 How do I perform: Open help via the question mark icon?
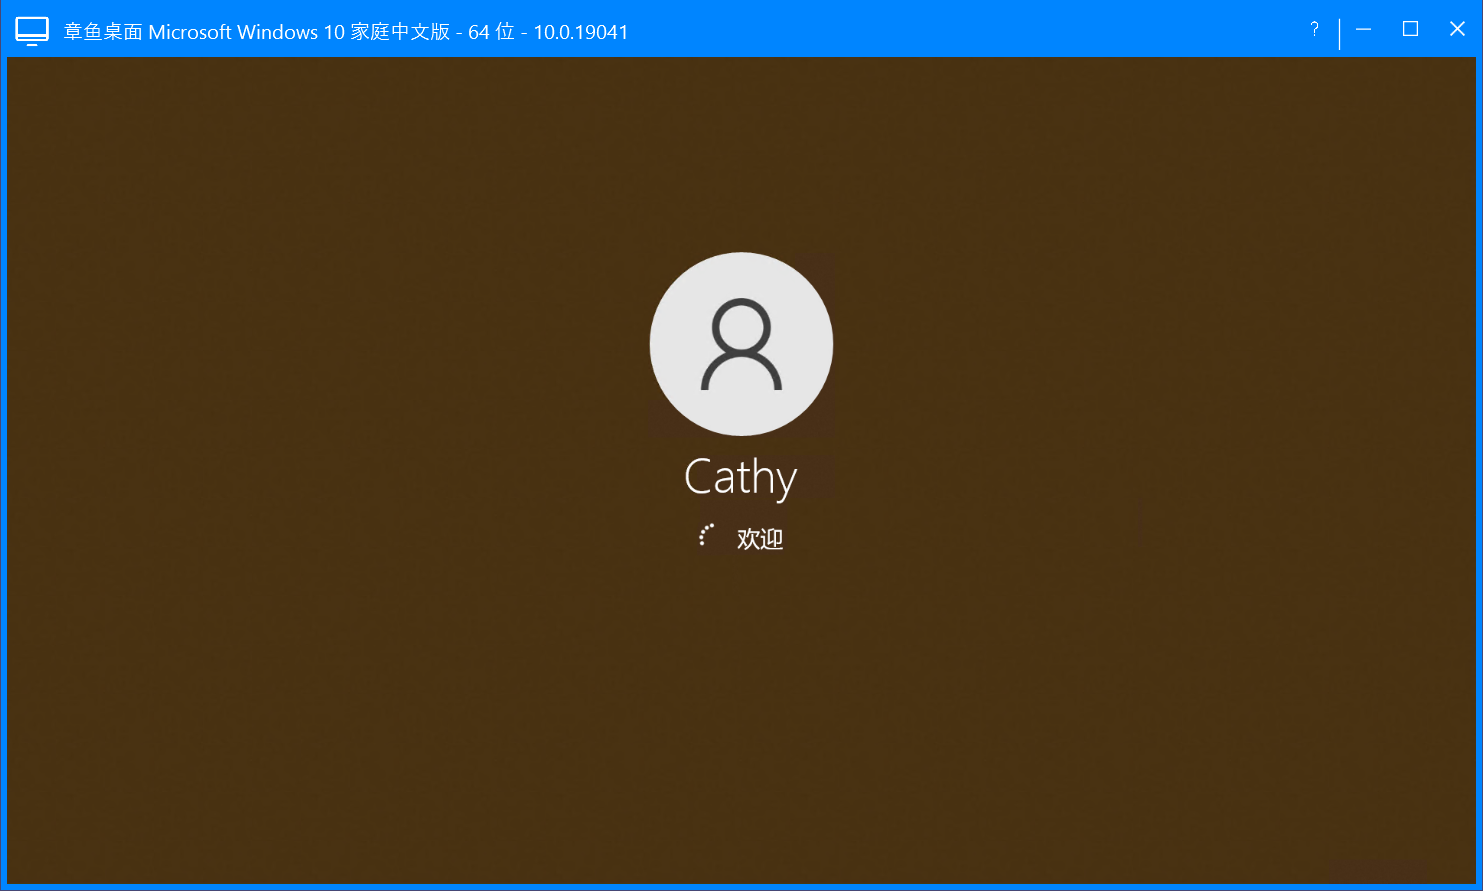point(1314,30)
